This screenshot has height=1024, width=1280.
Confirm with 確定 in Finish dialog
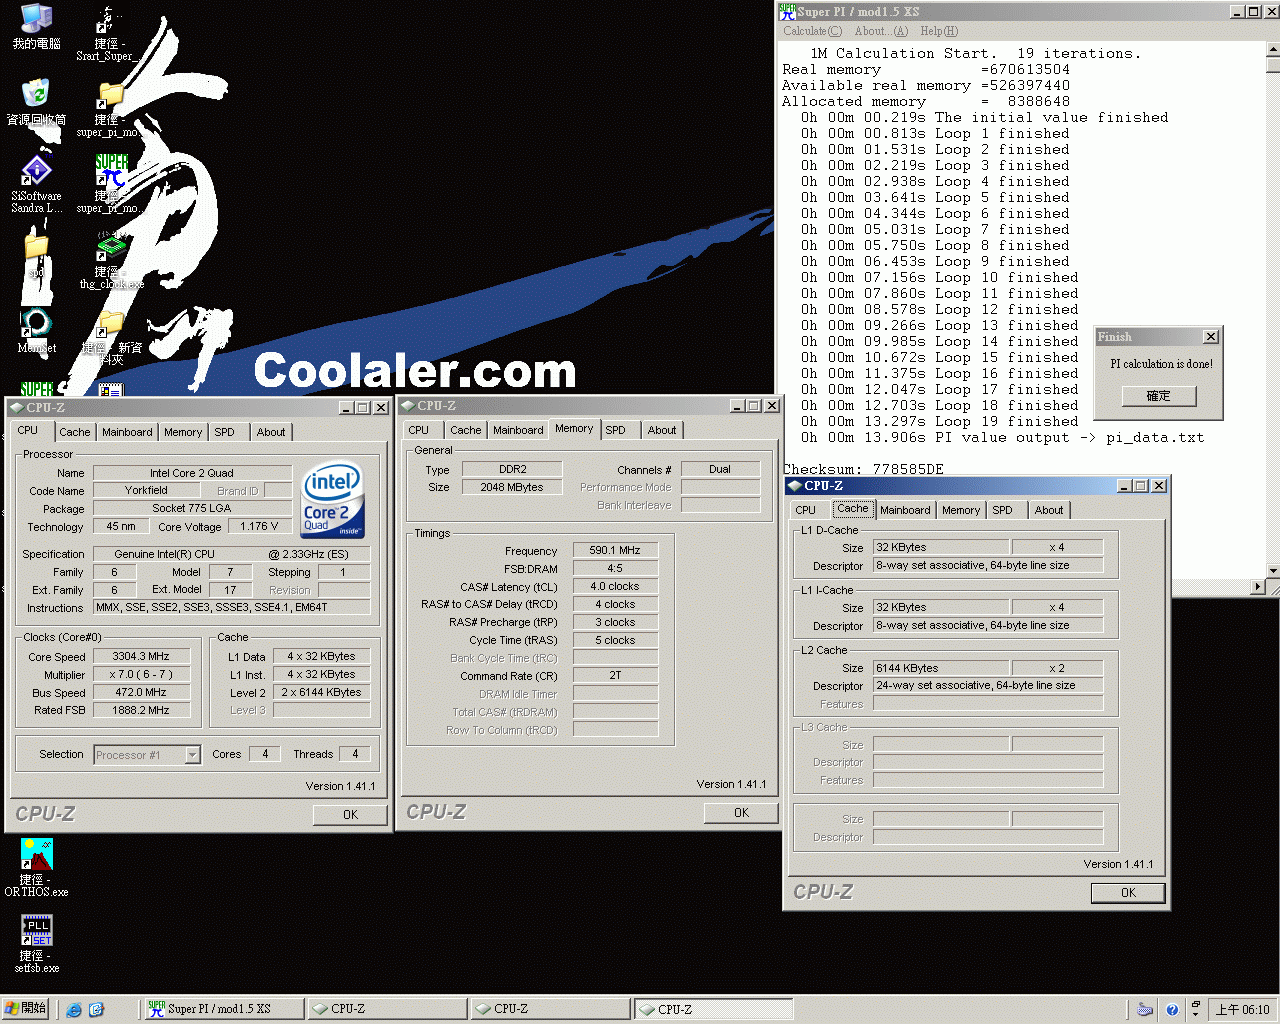click(x=1158, y=396)
